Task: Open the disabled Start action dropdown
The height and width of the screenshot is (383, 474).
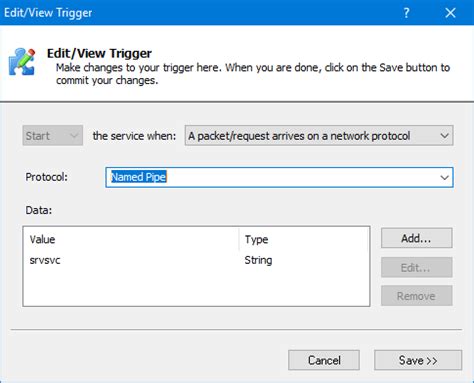Action: tap(53, 136)
